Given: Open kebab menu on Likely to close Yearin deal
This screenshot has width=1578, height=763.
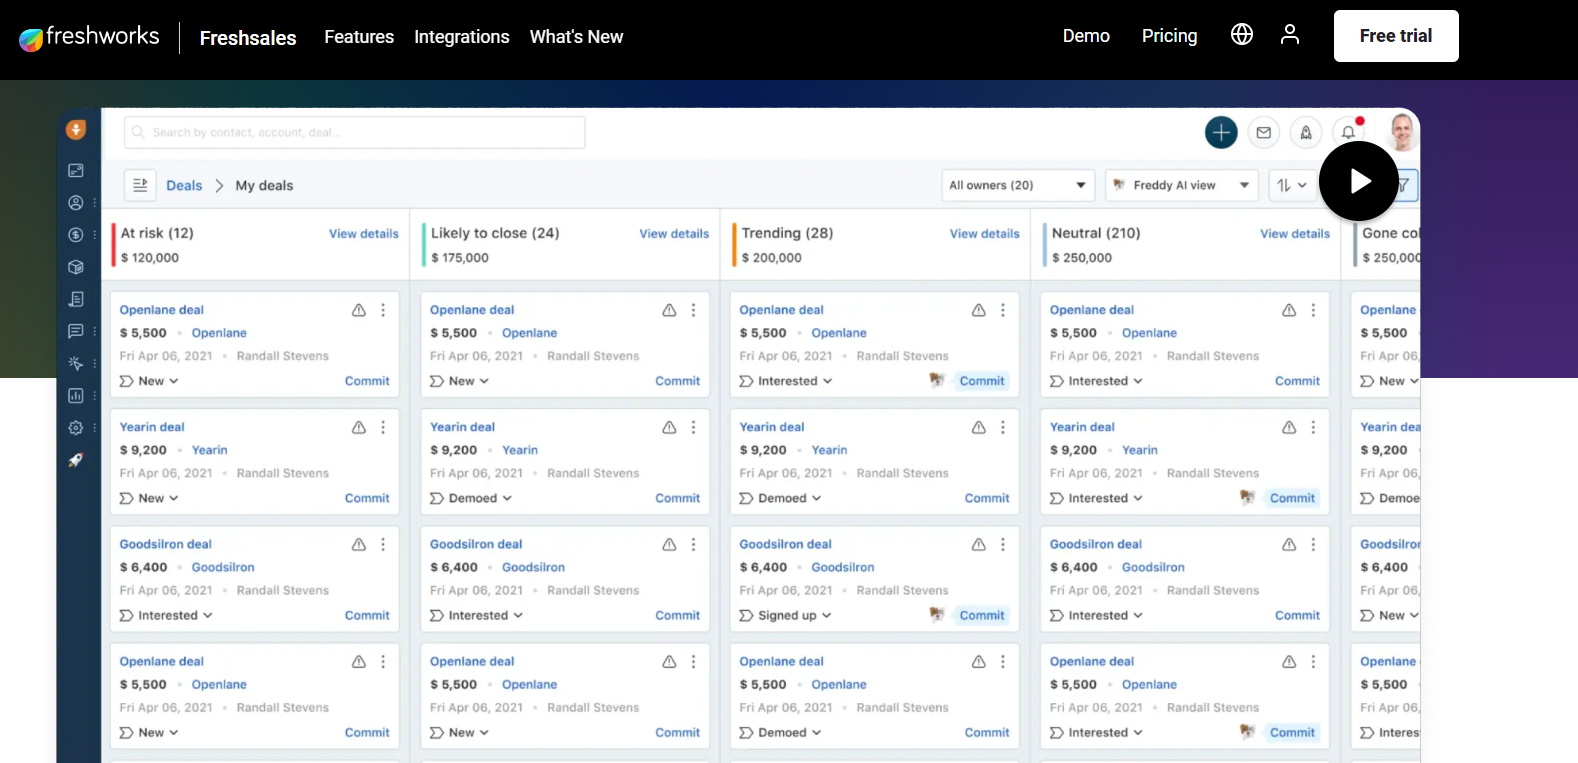Looking at the screenshot, I should click(x=693, y=427).
